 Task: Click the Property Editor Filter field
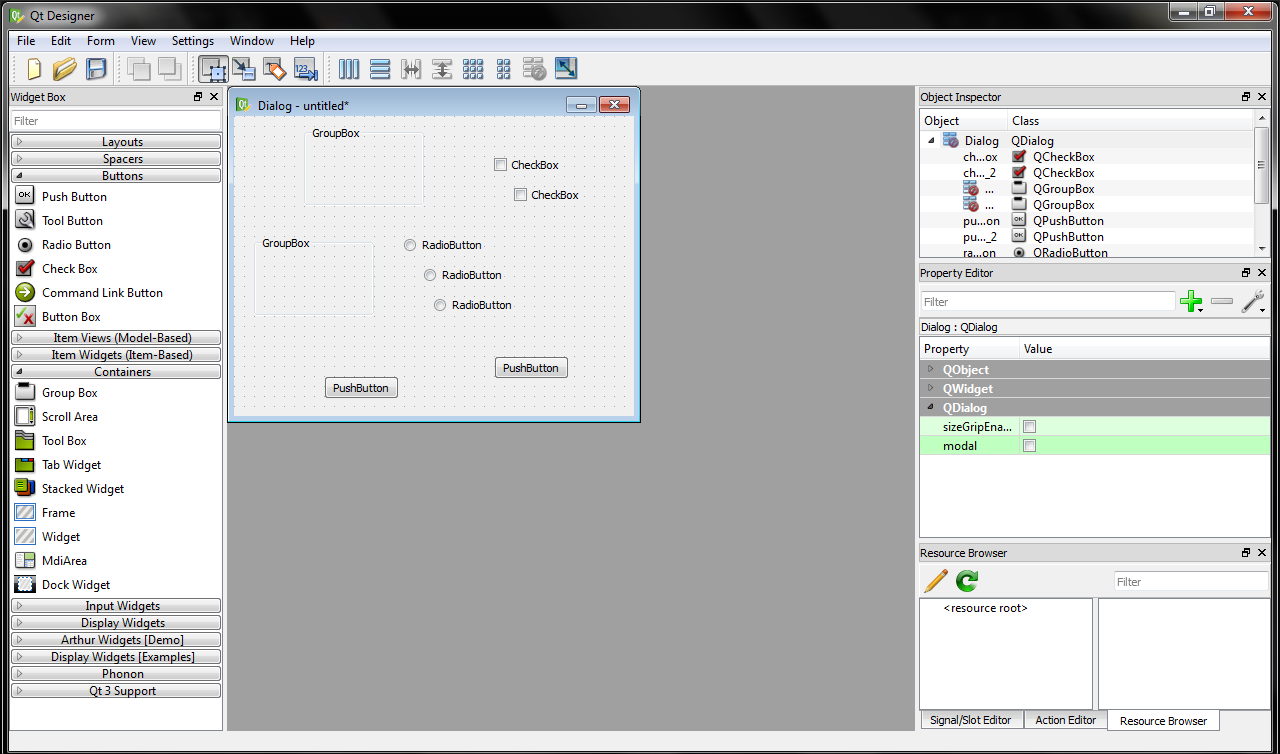(1048, 301)
